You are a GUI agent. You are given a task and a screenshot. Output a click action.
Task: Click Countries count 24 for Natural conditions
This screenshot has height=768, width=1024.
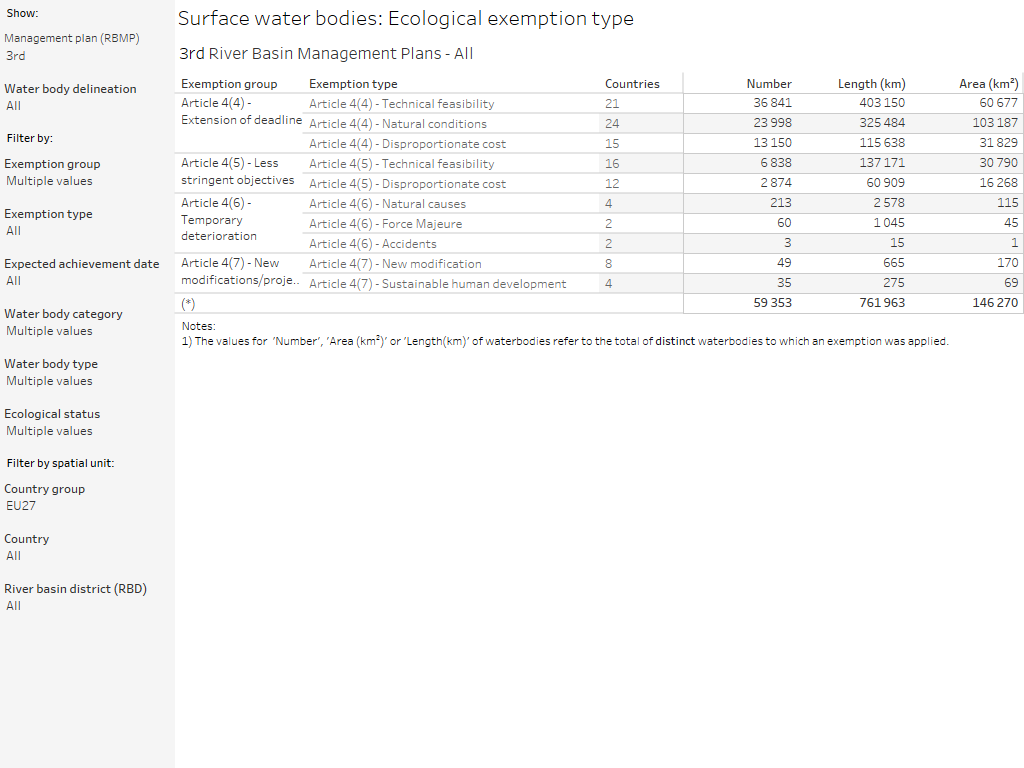coord(612,123)
